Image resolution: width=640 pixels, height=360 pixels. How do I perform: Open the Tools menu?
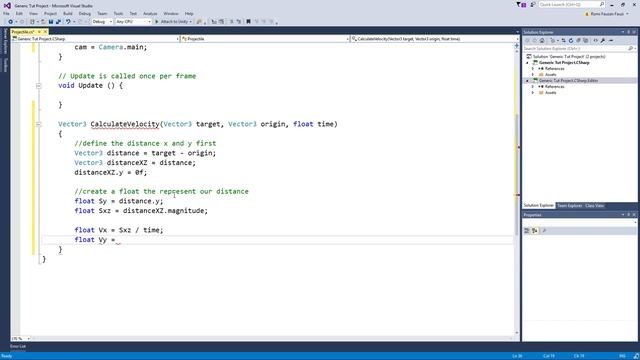point(118,13)
